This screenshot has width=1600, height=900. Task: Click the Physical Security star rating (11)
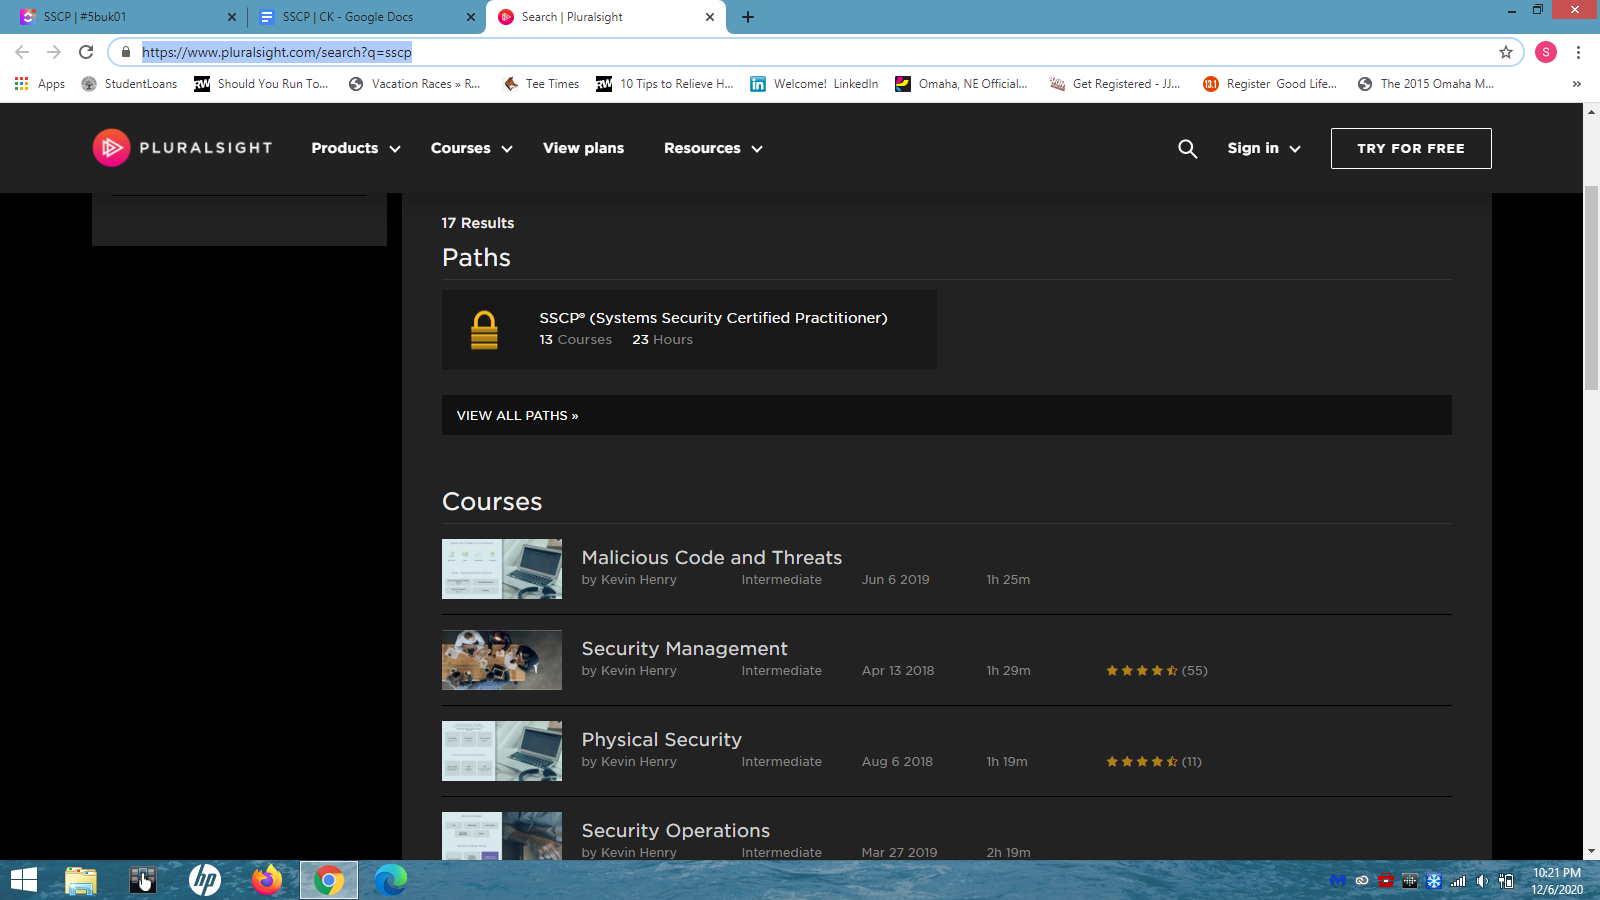(x=1154, y=762)
